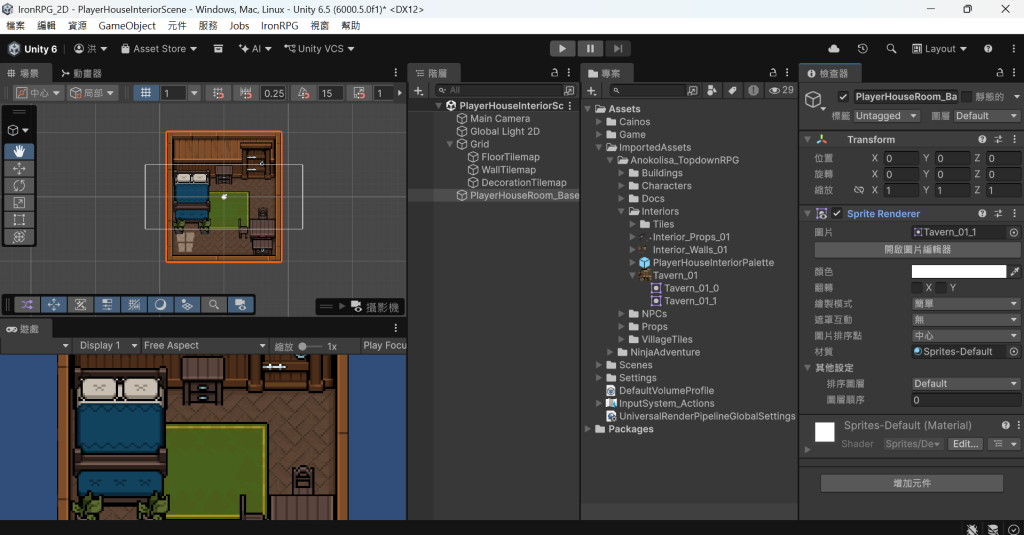Open the Undo History icon

pos(863,48)
